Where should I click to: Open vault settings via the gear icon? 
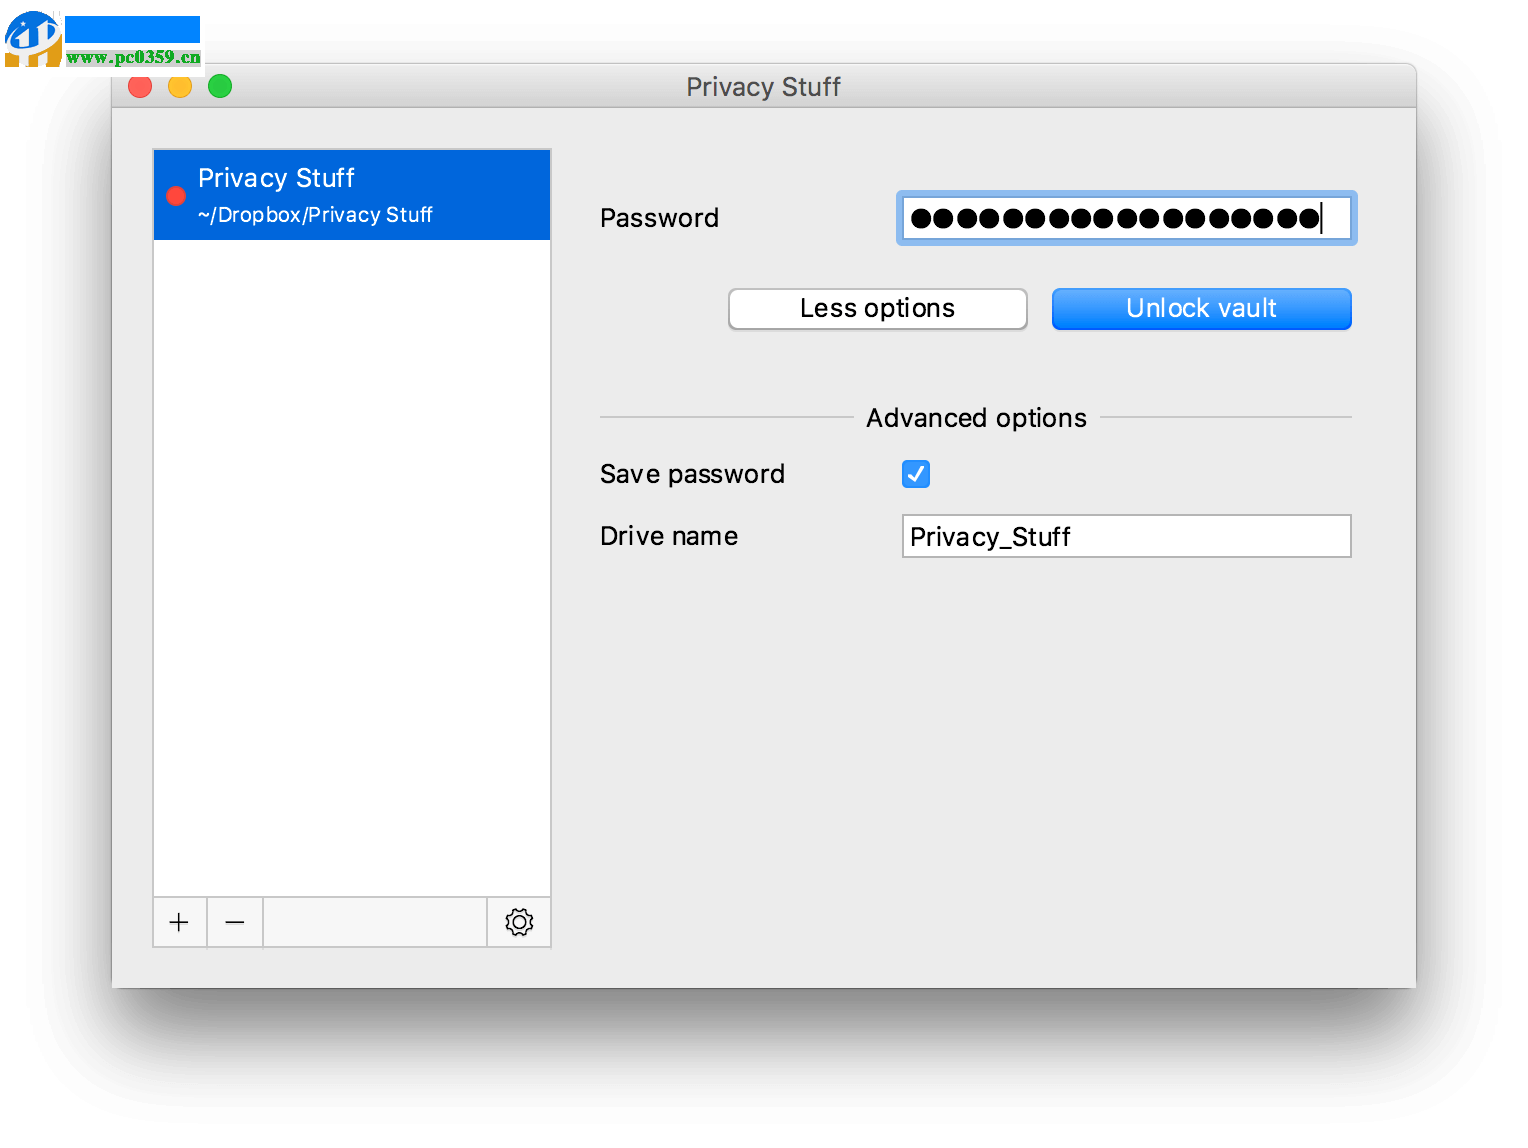(518, 922)
